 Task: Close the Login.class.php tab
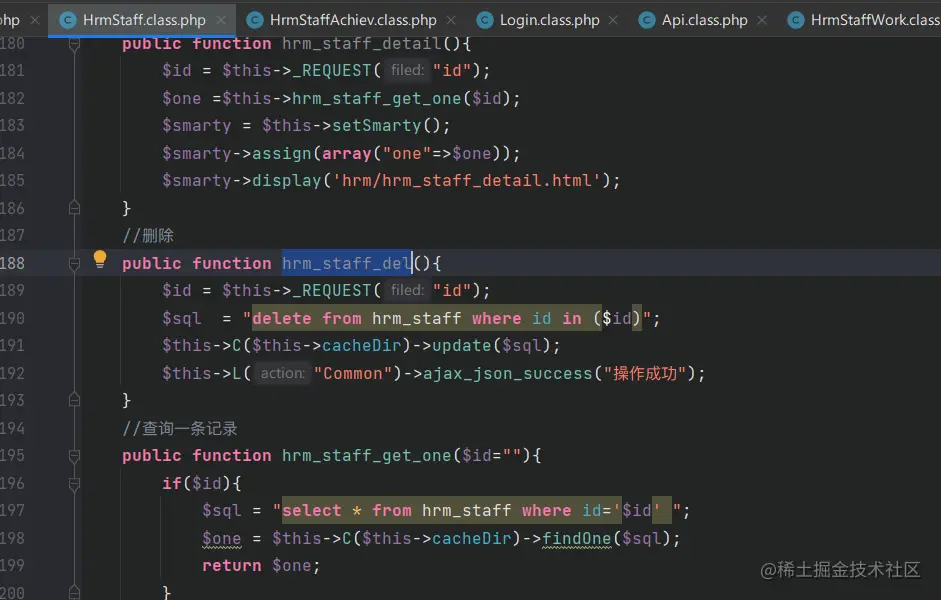click(613, 20)
